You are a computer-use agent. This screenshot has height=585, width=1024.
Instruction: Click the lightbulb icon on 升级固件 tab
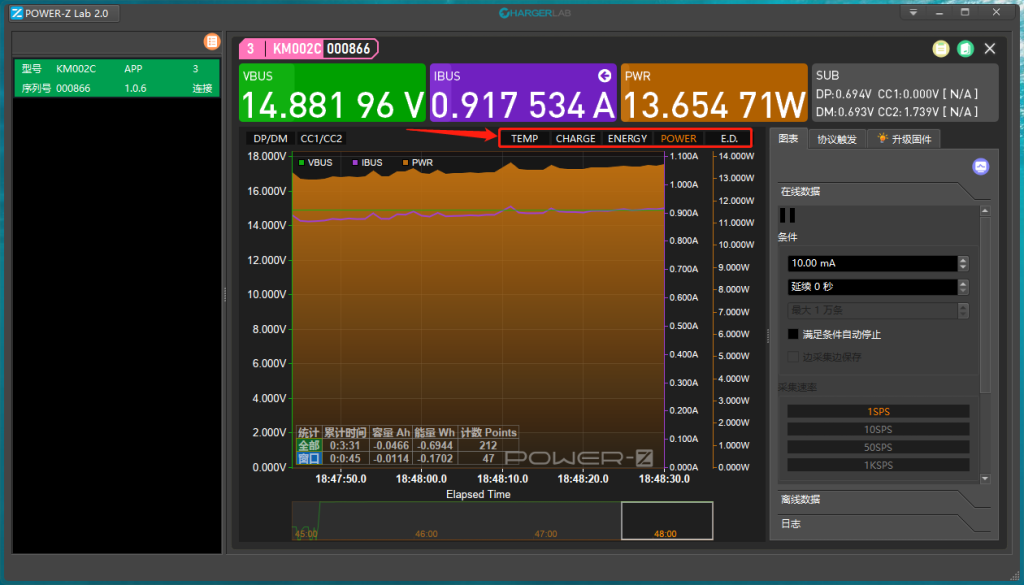[883, 138]
